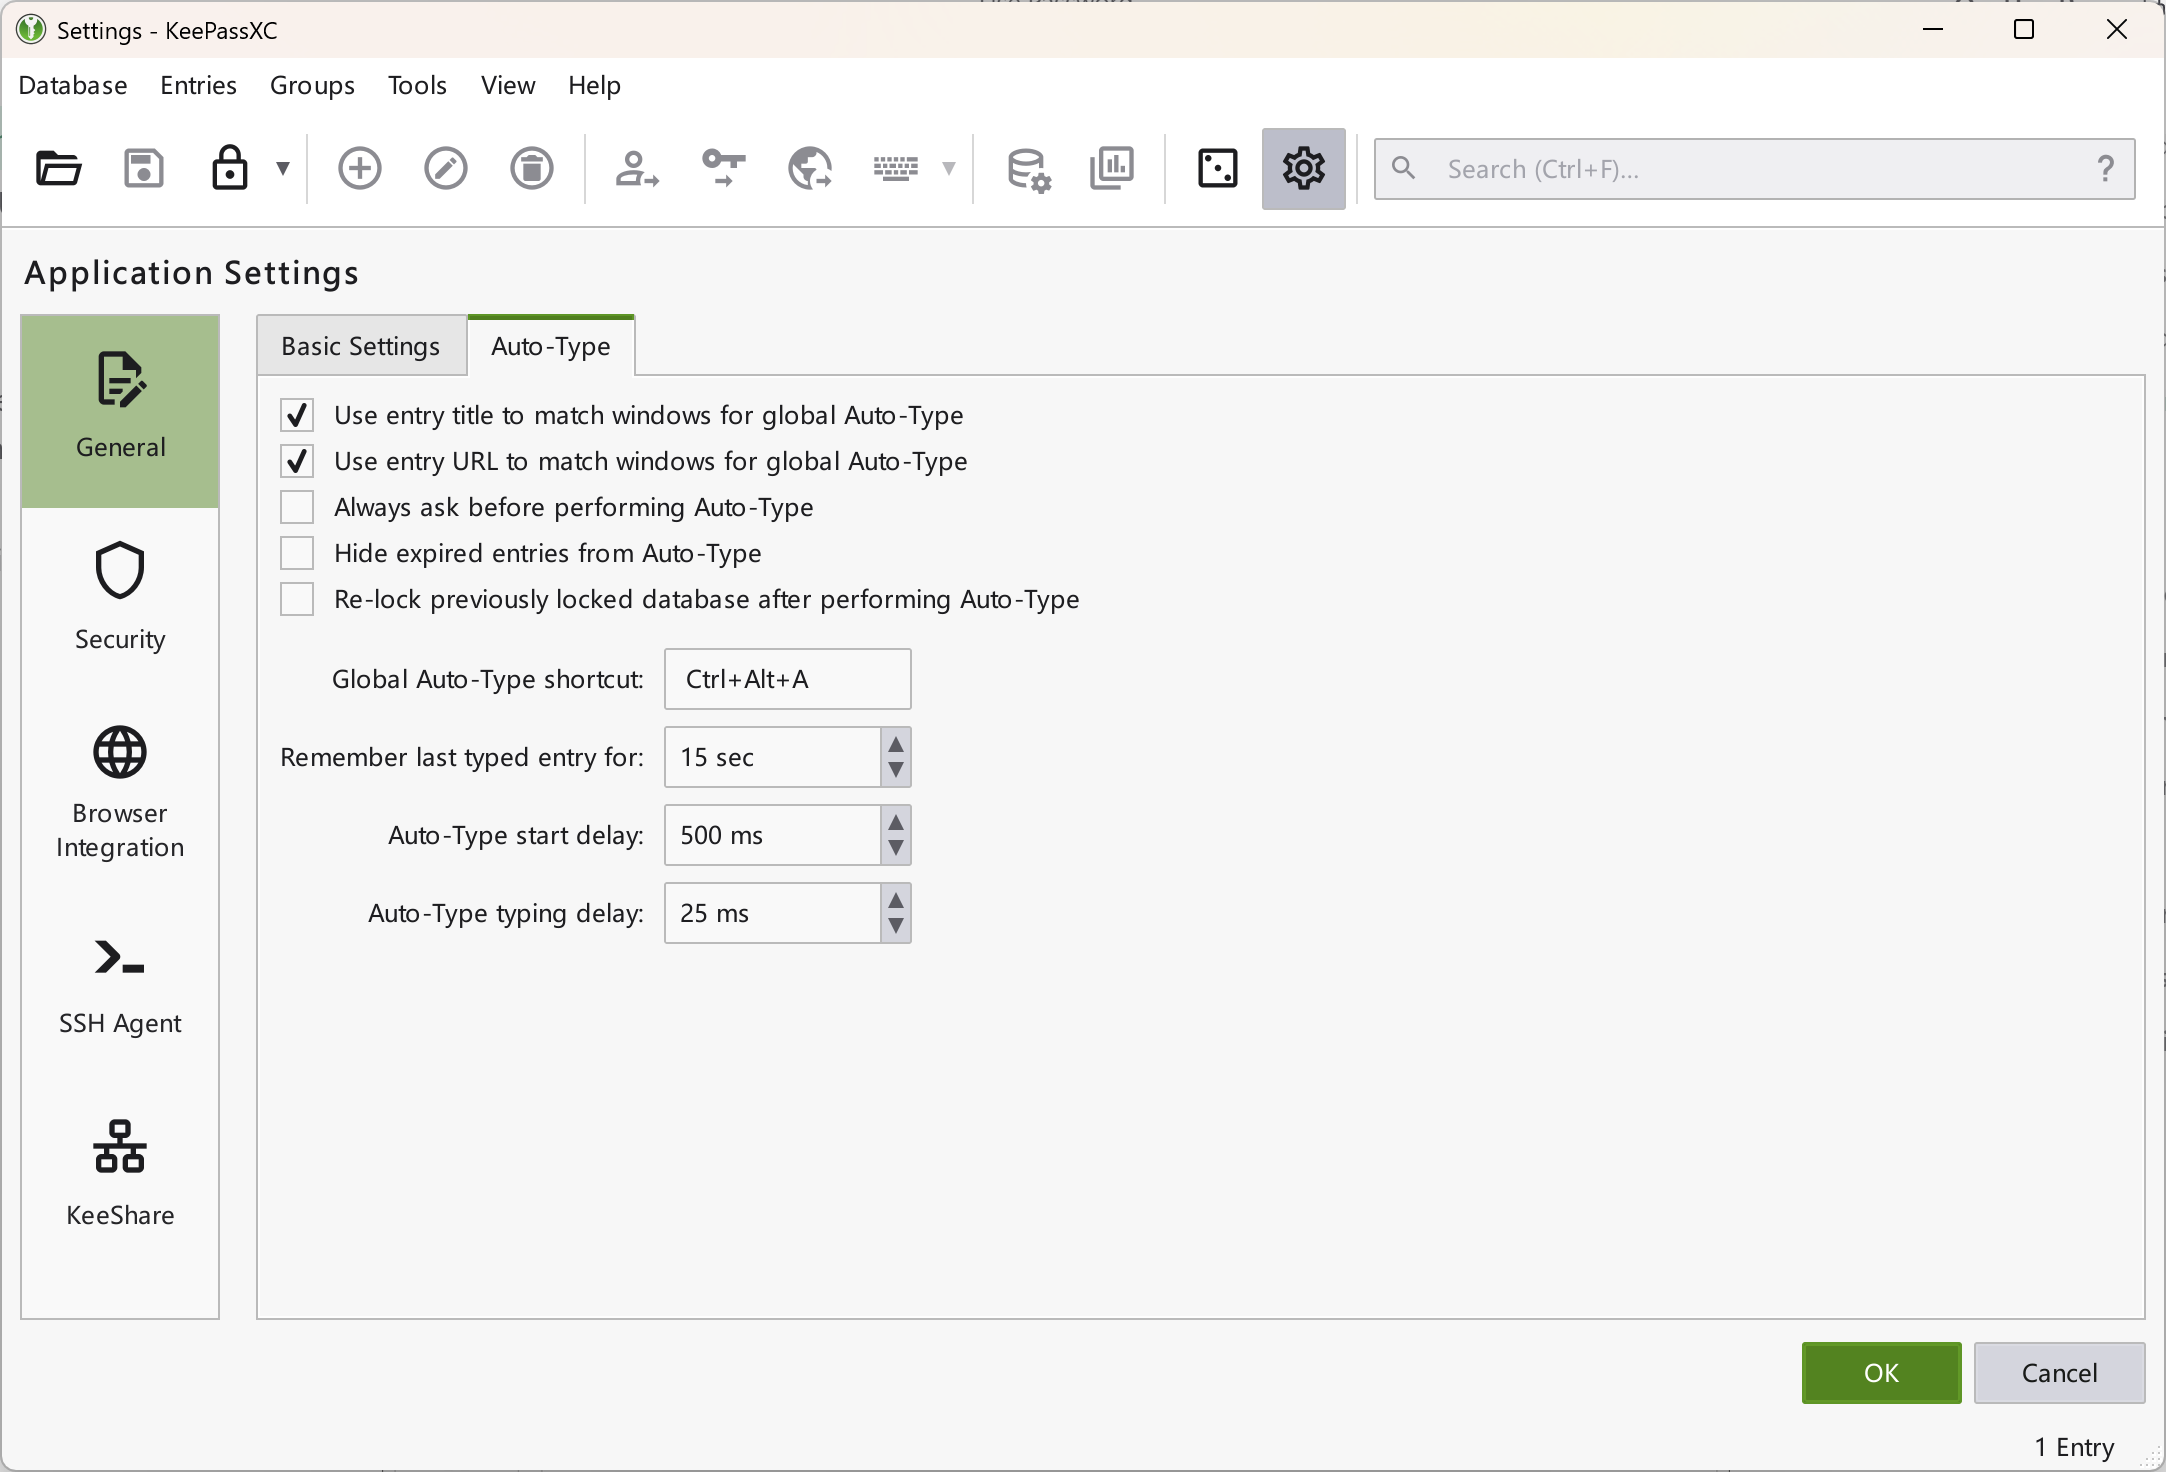Decrease Auto-Type typing delay
This screenshot has height=1472, width=2166.
[896, 927]
